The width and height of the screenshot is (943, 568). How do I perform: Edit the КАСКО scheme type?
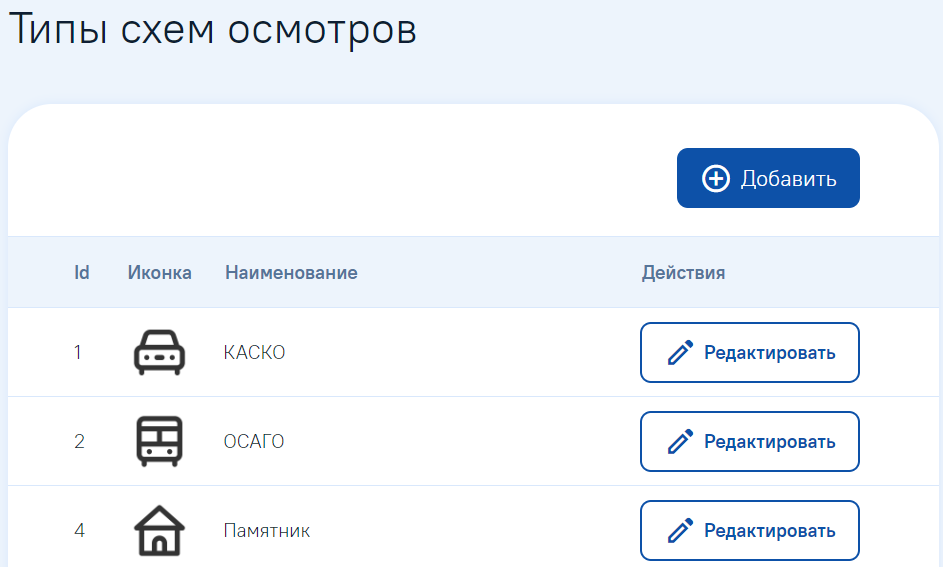click(749, 353)
